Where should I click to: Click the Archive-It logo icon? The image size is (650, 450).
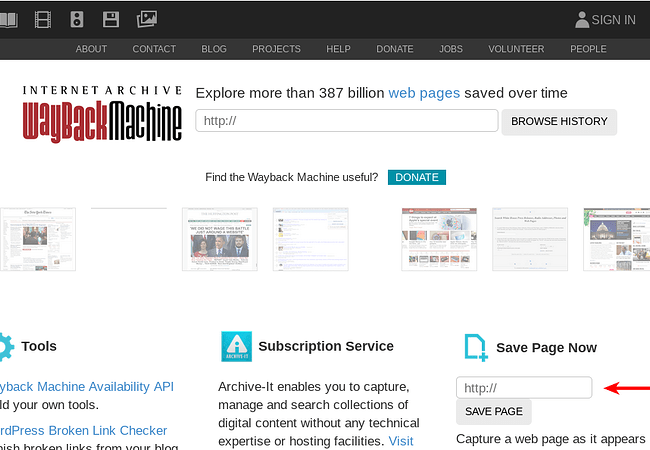tap(236, 346)
